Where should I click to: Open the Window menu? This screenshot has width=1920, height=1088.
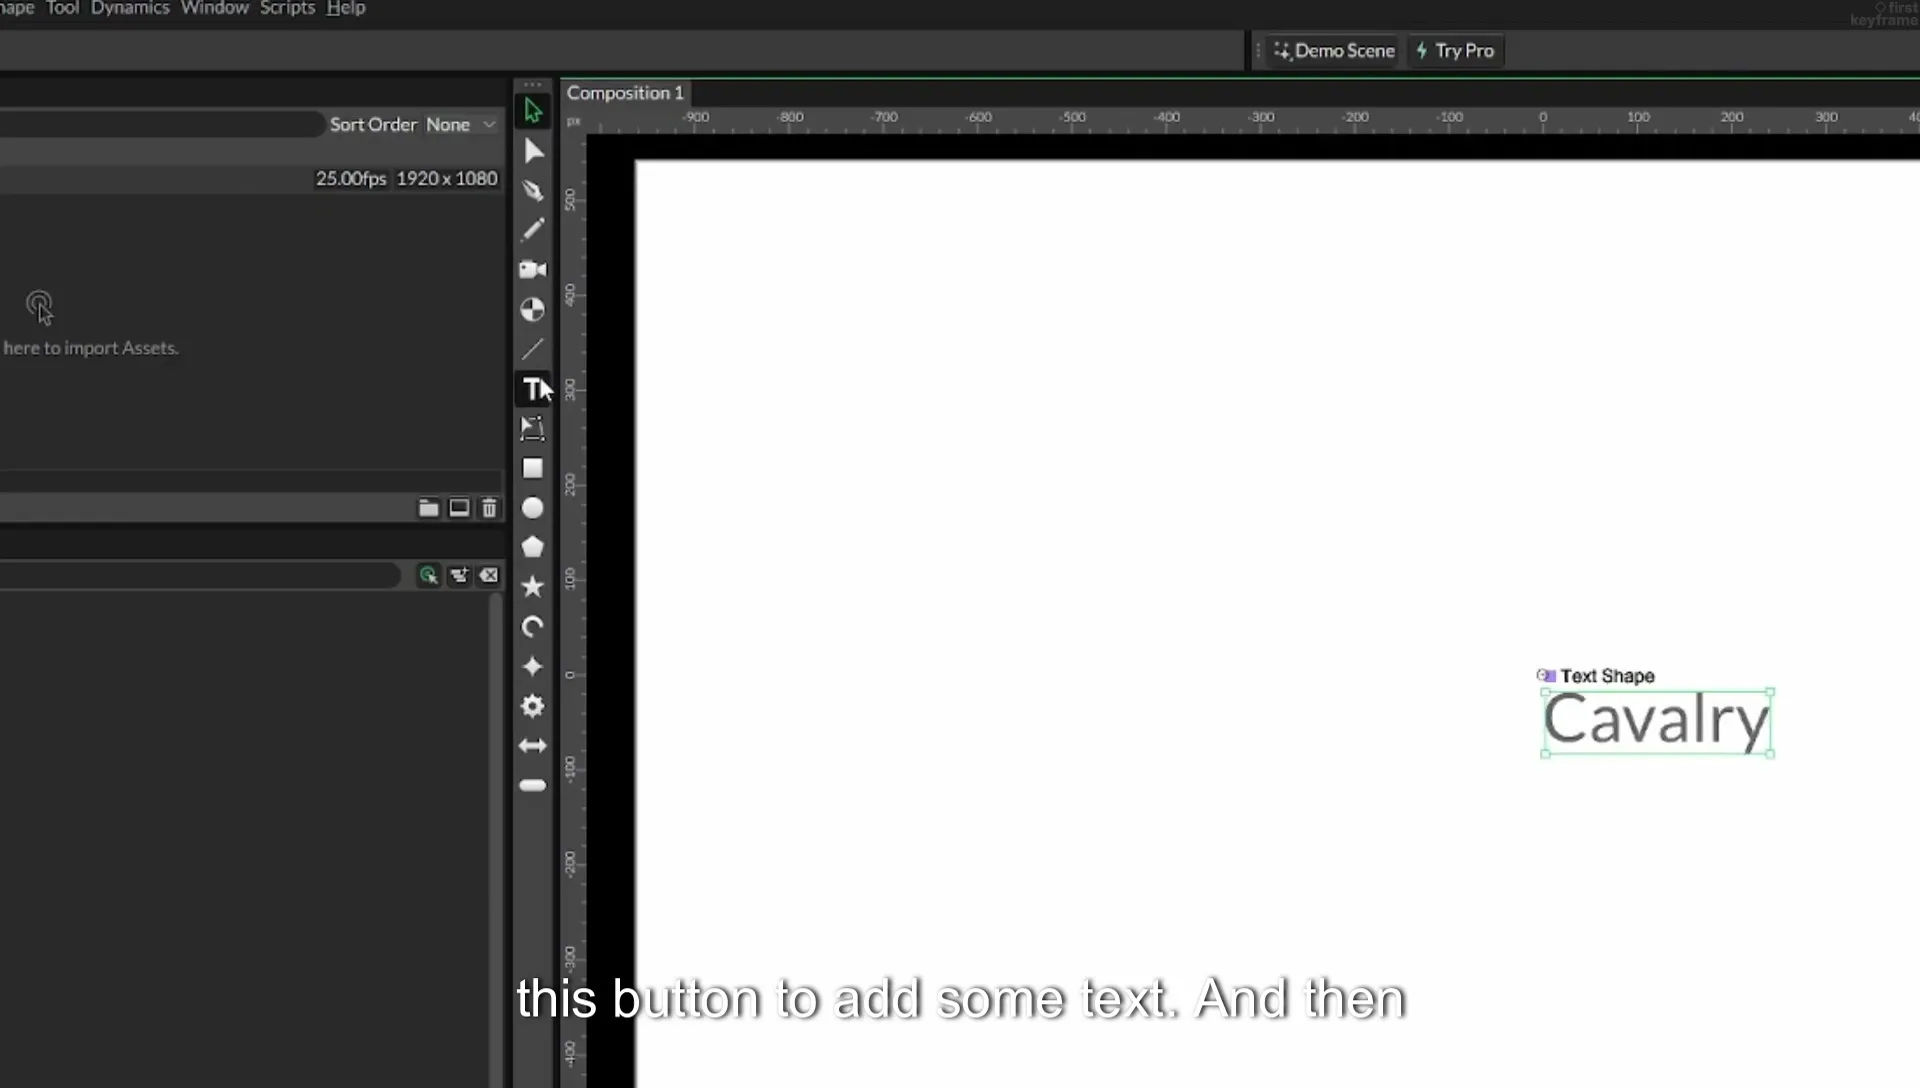pos(215,8)
